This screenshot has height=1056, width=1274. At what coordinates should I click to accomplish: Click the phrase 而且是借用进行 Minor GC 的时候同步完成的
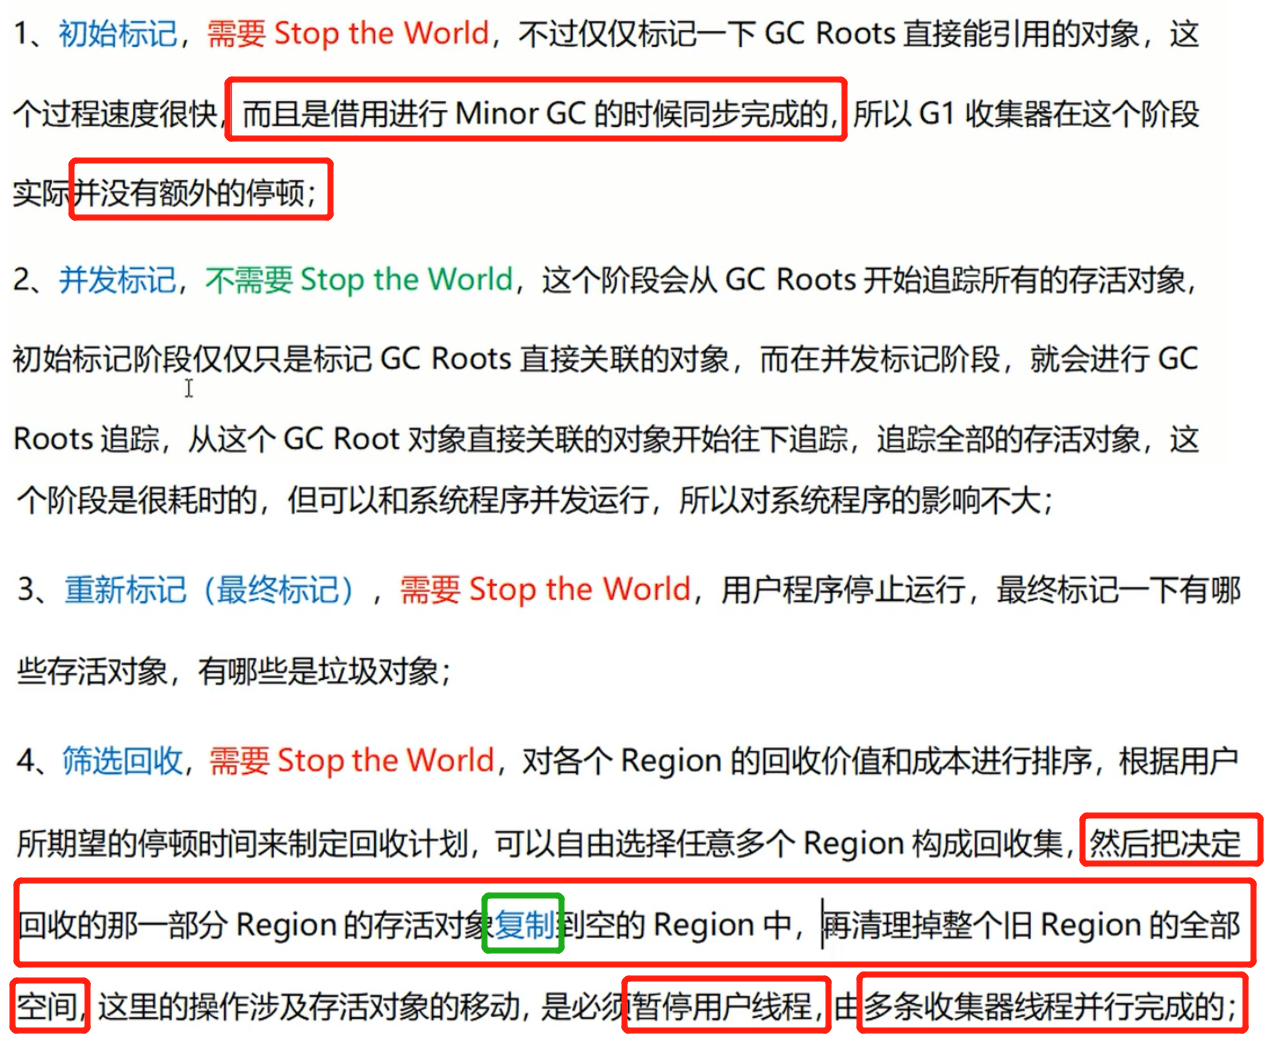click(x=535, y=114)
